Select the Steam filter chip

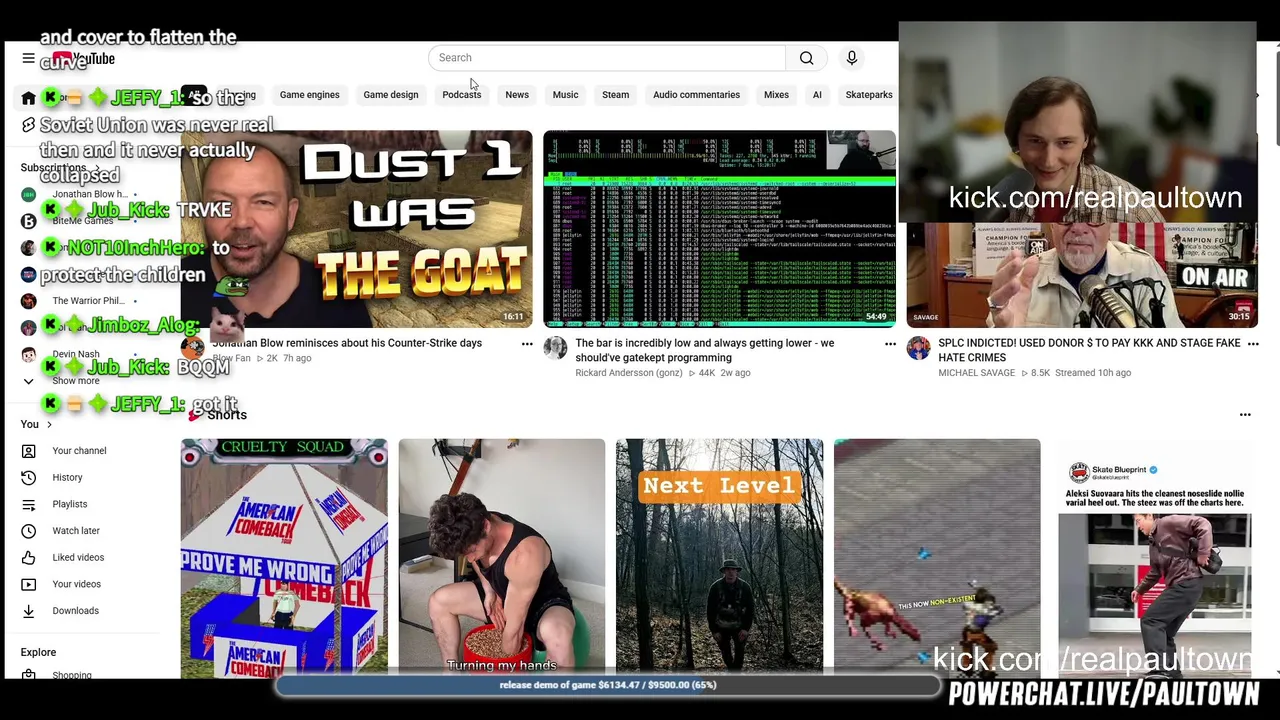click(x=615, y=95)
